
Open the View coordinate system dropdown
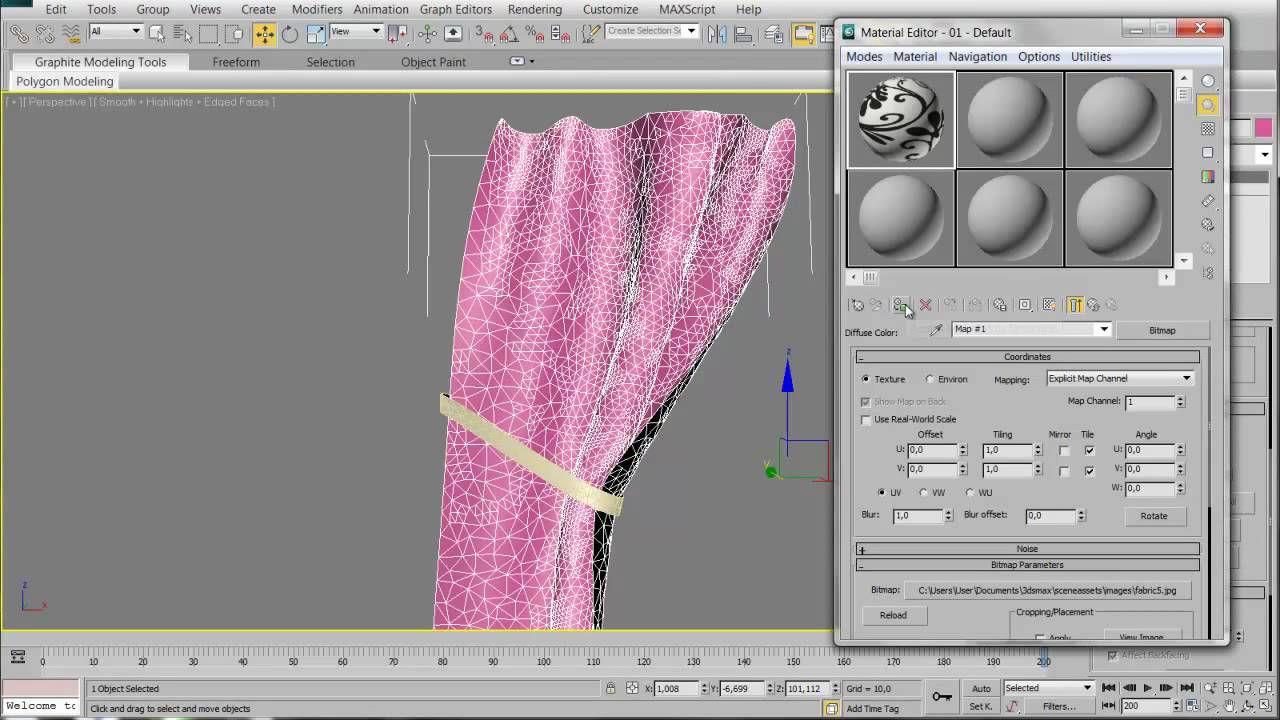[356, 32]
